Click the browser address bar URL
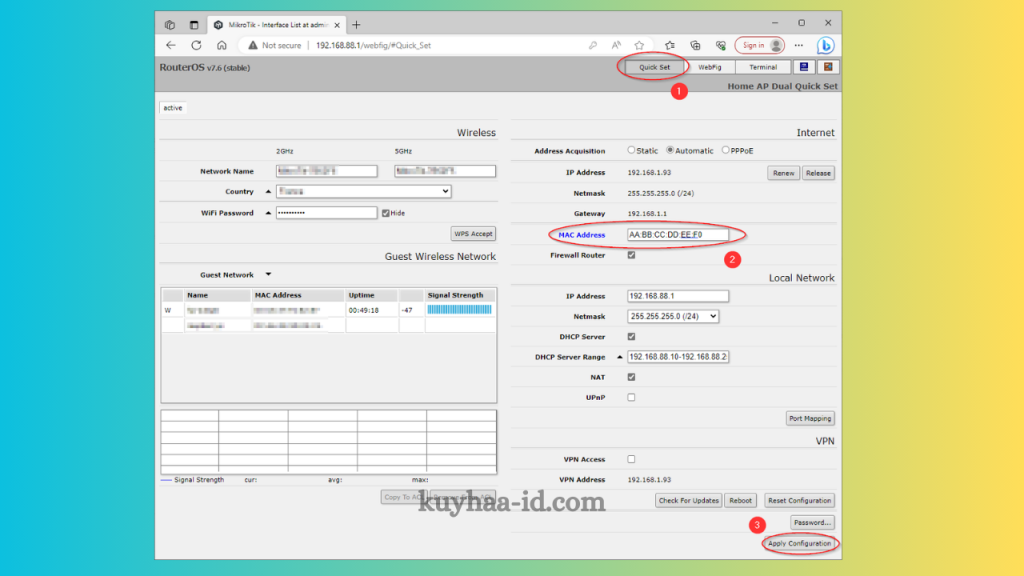 point(374,46)
